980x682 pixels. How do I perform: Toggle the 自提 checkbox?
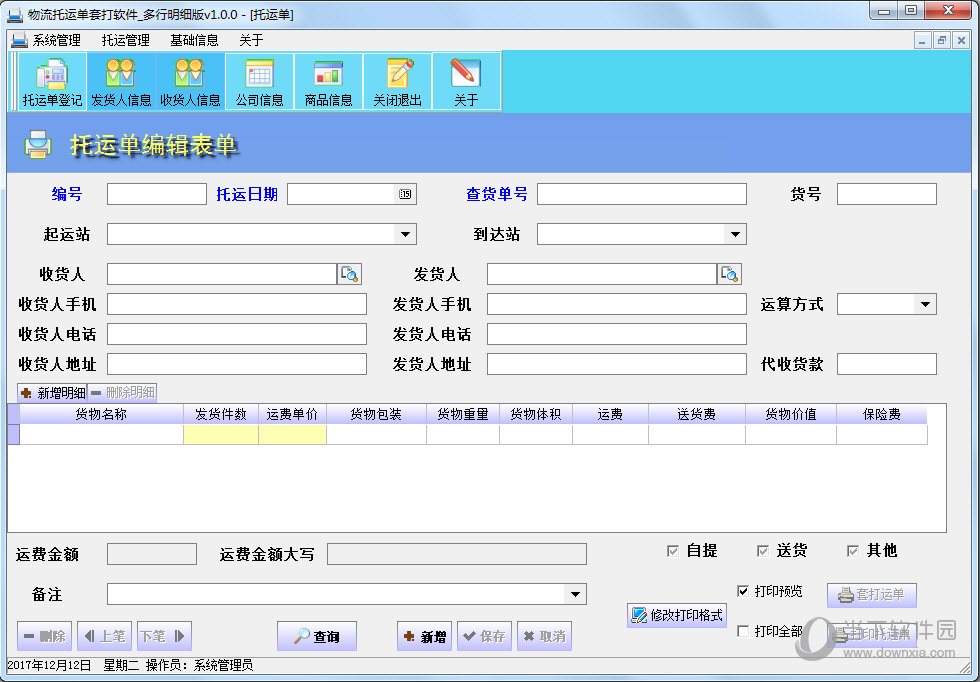[673, 551]
